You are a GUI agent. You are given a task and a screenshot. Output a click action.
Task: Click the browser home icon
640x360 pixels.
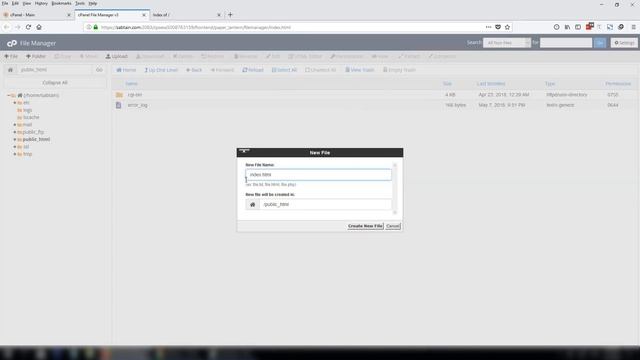(x=39, y=27)
